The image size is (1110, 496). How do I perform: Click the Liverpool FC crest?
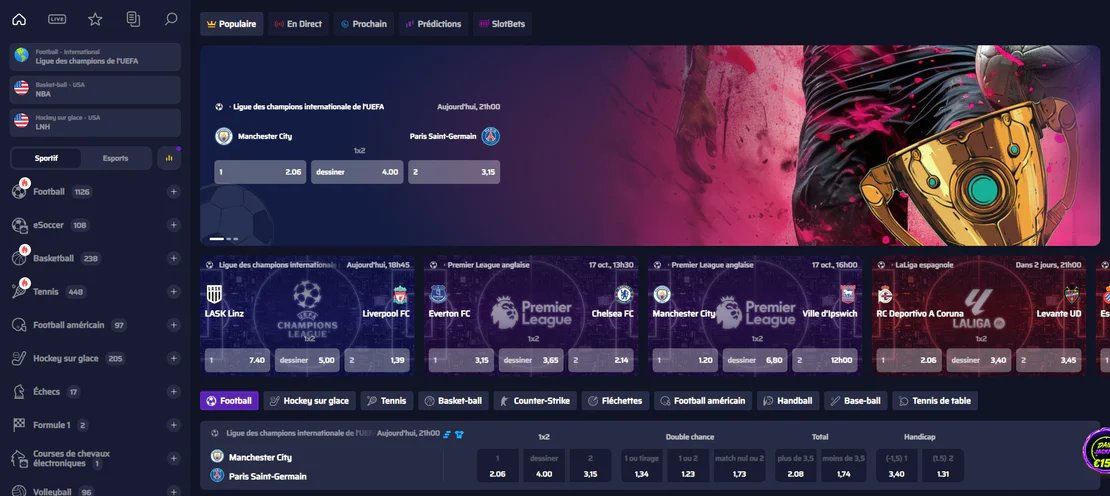click(401, 294)
